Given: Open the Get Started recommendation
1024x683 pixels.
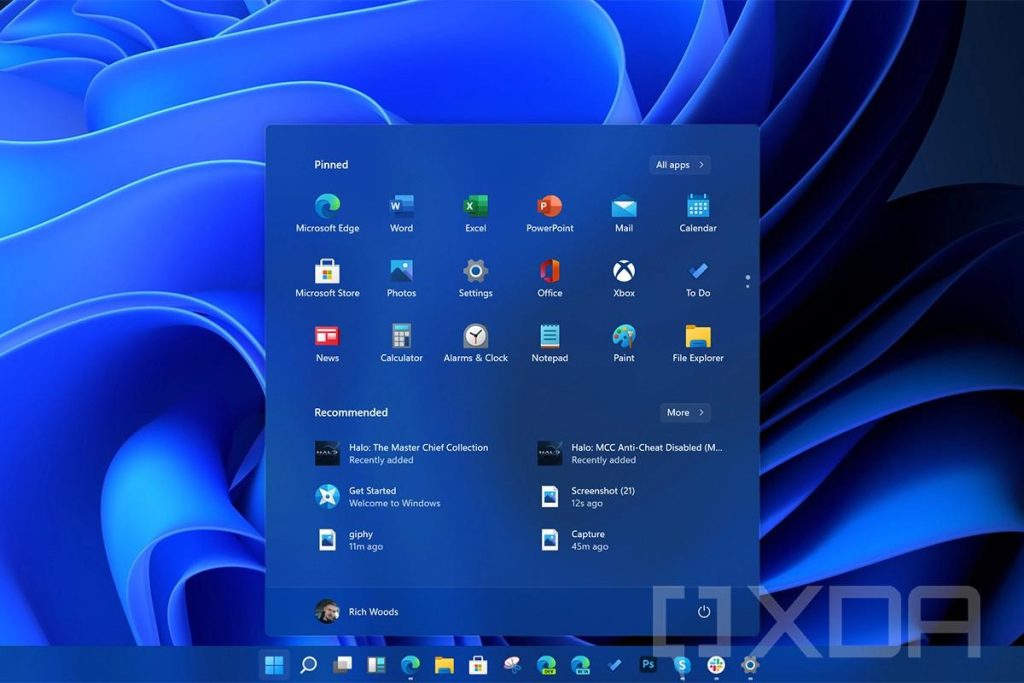Looking at the screenshot, I should pos(377,496).
